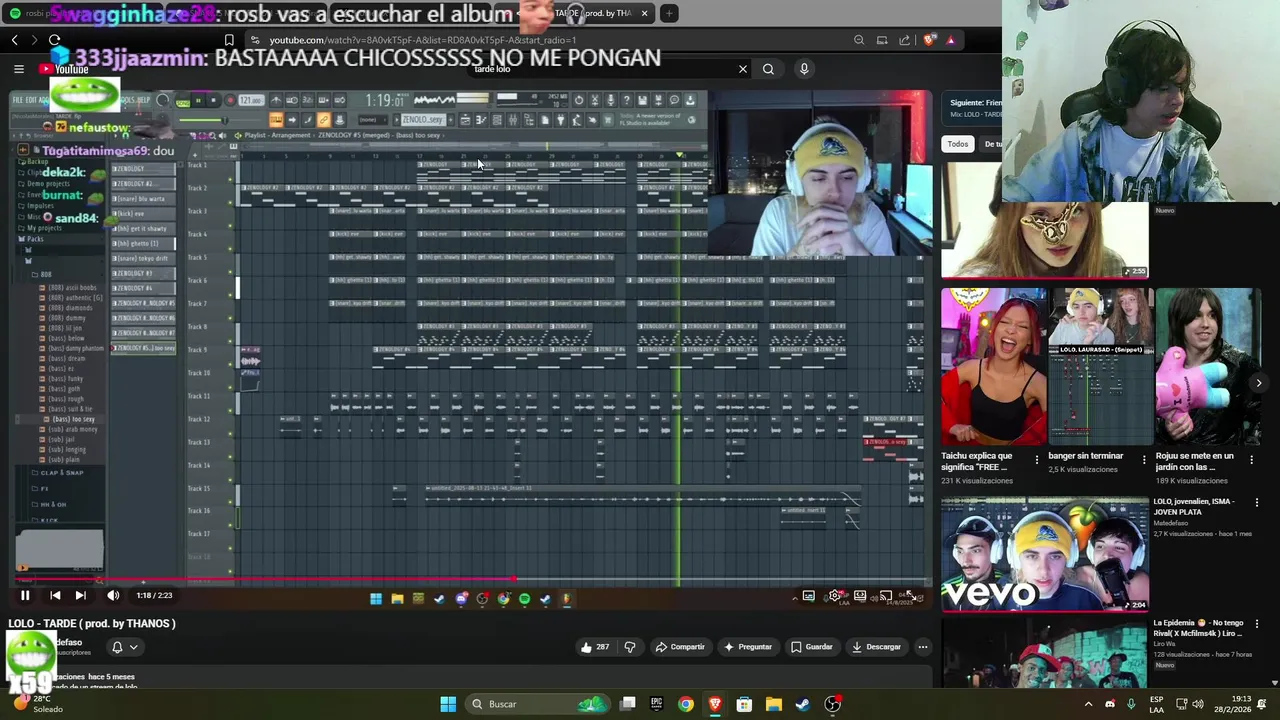Open the player settings gear
This screenshot has width=1280, height=720.
pyautogui.click(x=835, y=596)
